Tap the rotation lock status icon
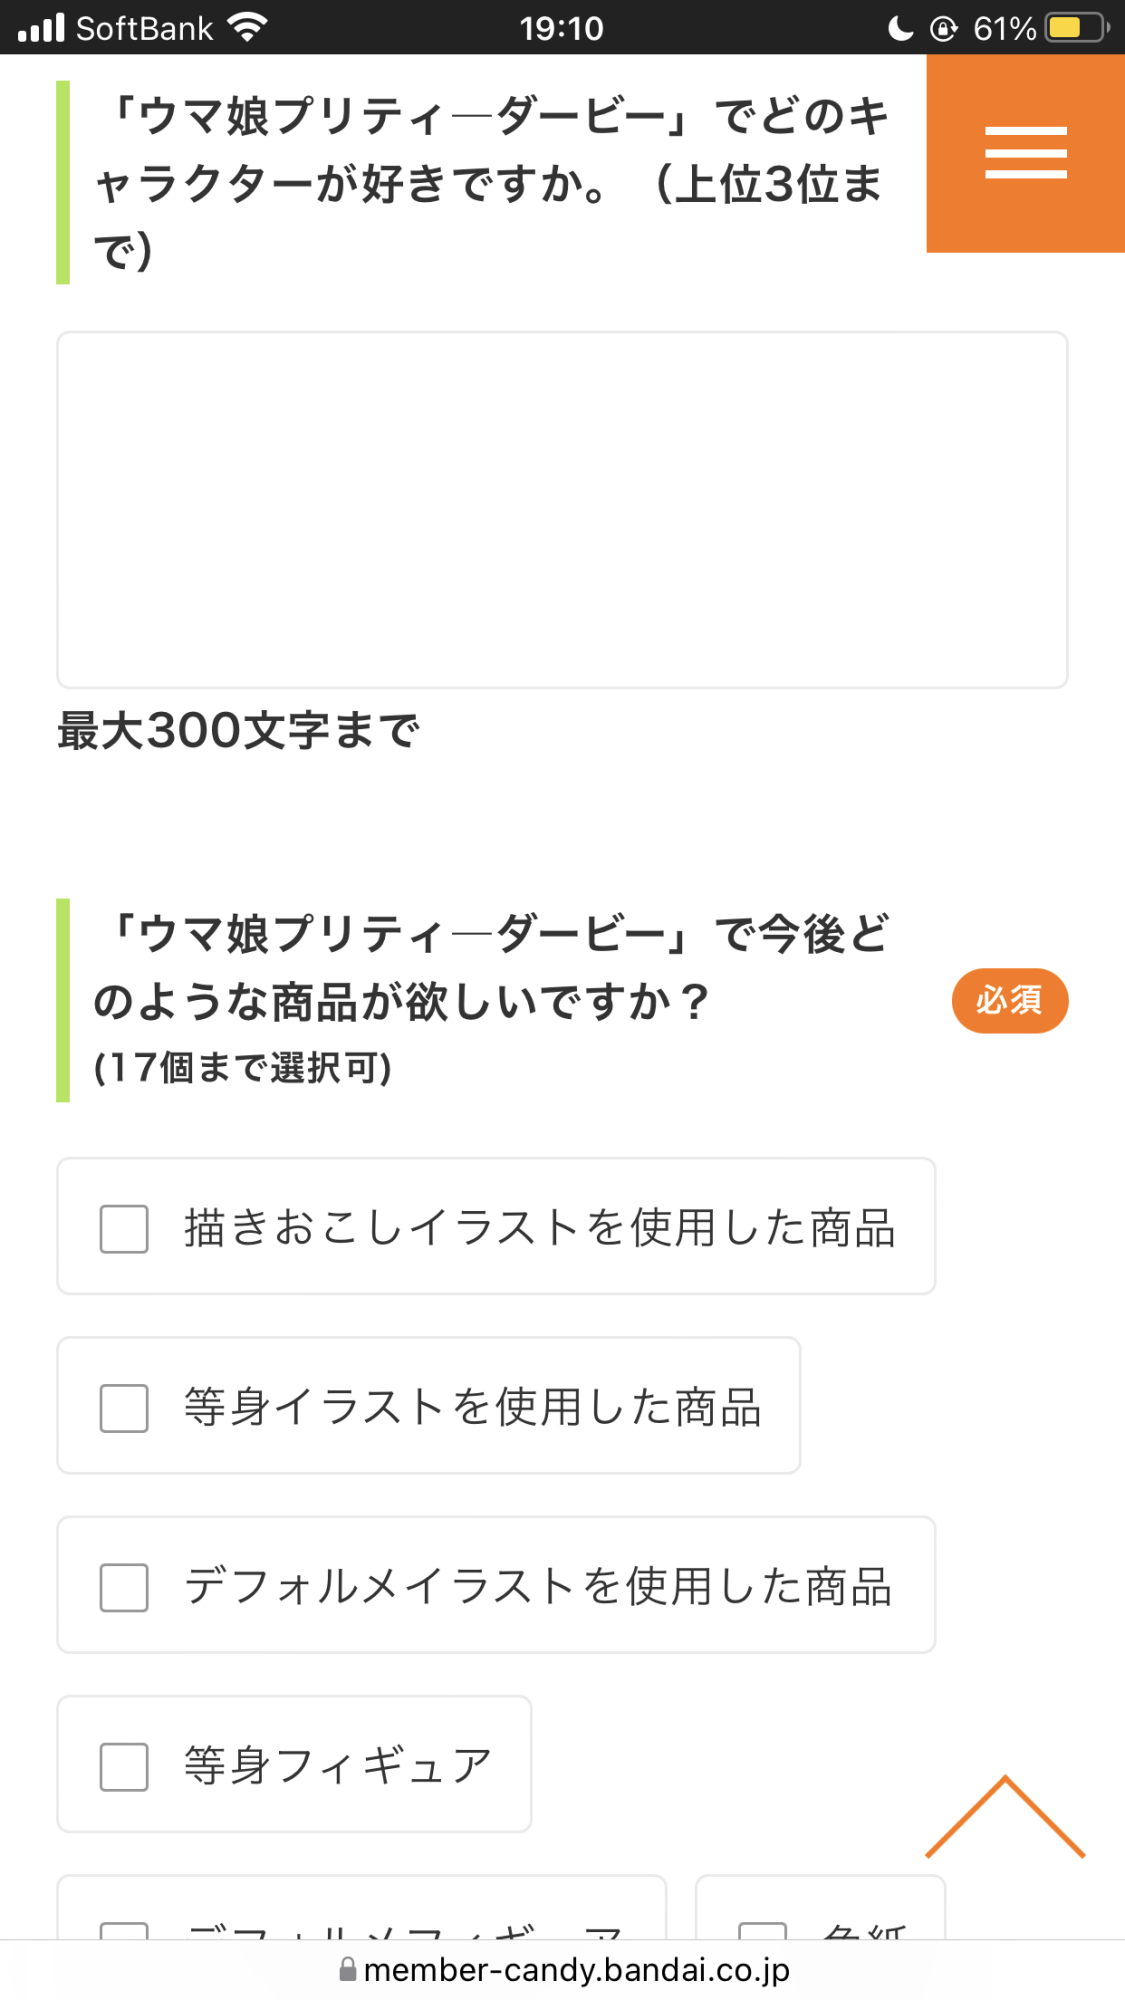 [943, 28]
